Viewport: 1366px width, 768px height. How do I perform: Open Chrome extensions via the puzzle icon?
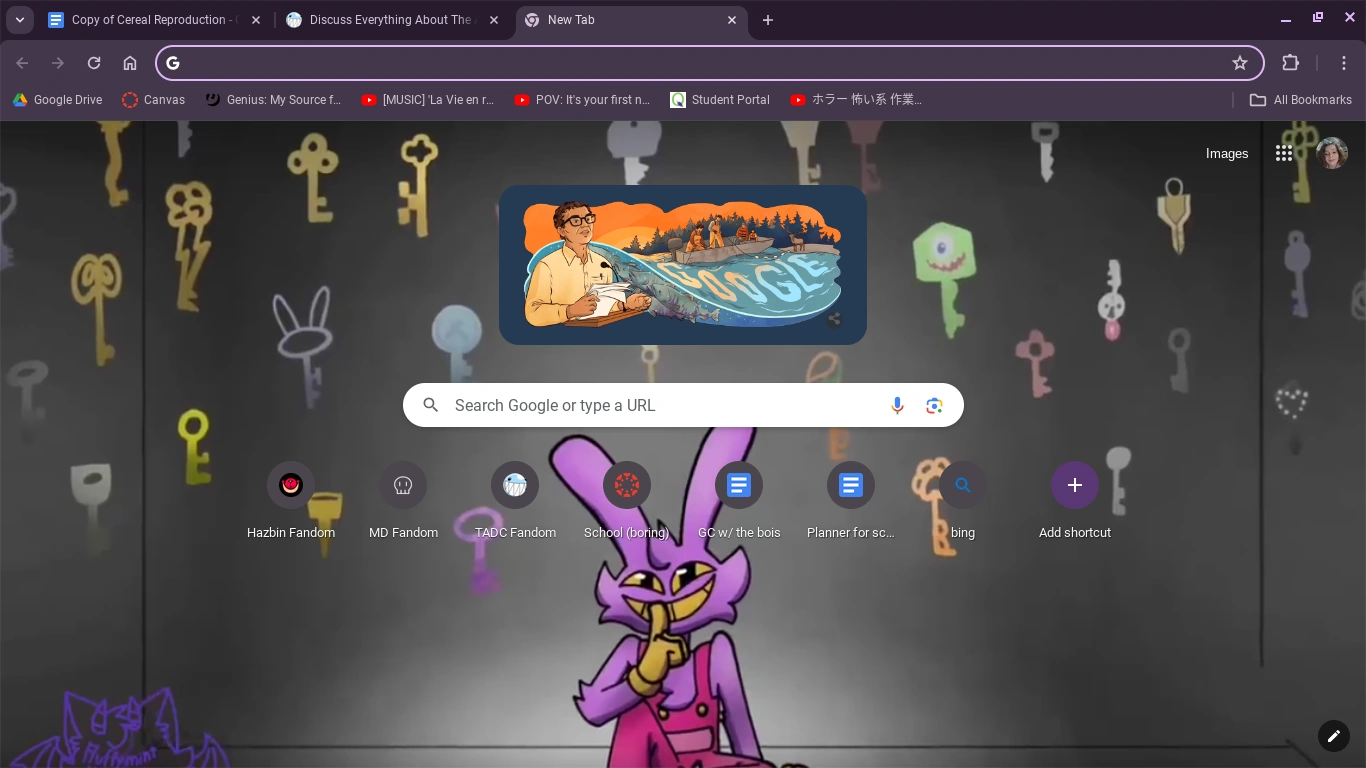[x=1290, y=62]
